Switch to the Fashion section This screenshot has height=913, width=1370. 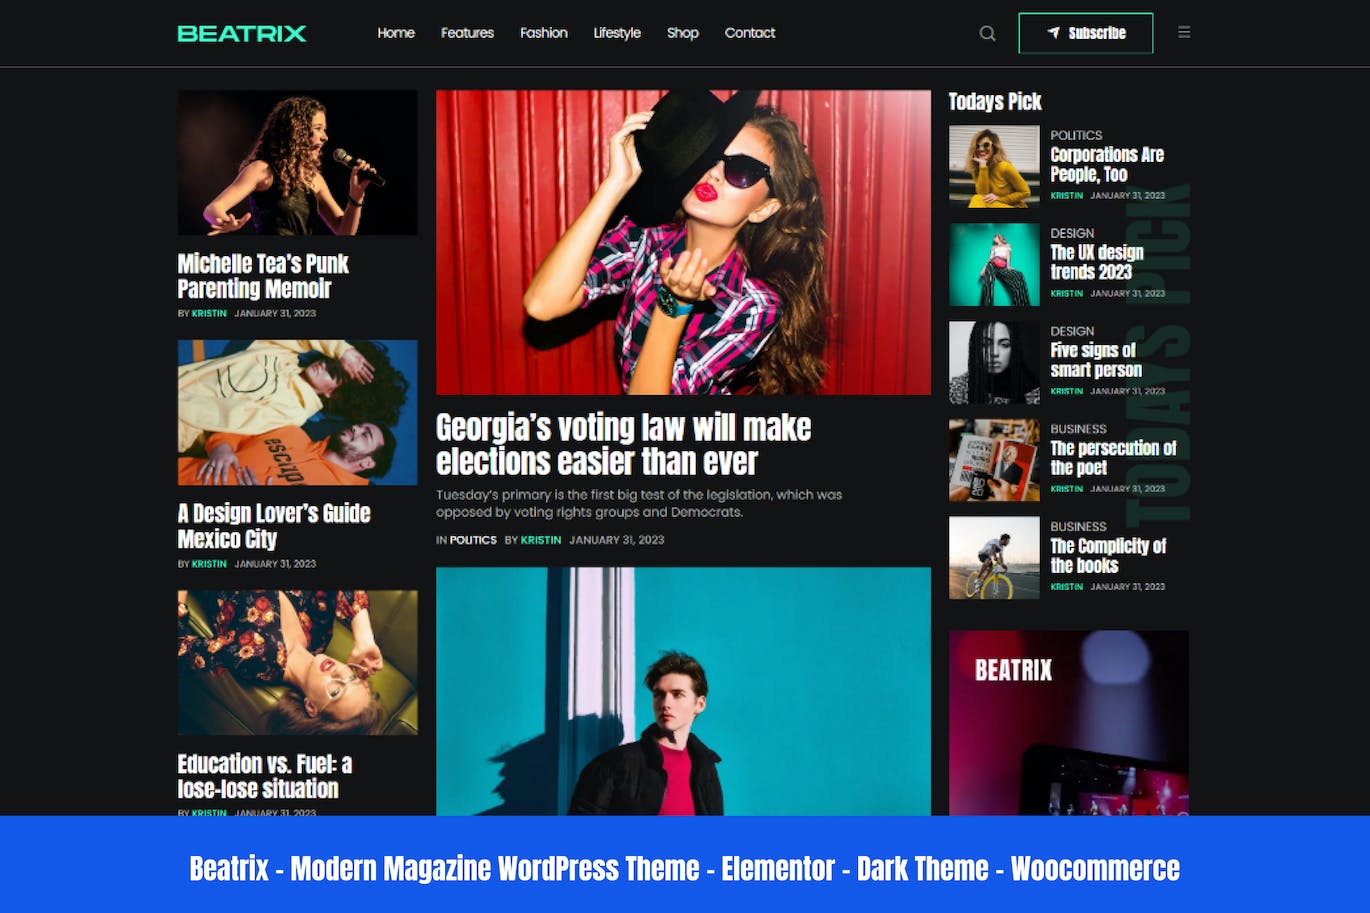pyautogui.click(x=543, y=33)
